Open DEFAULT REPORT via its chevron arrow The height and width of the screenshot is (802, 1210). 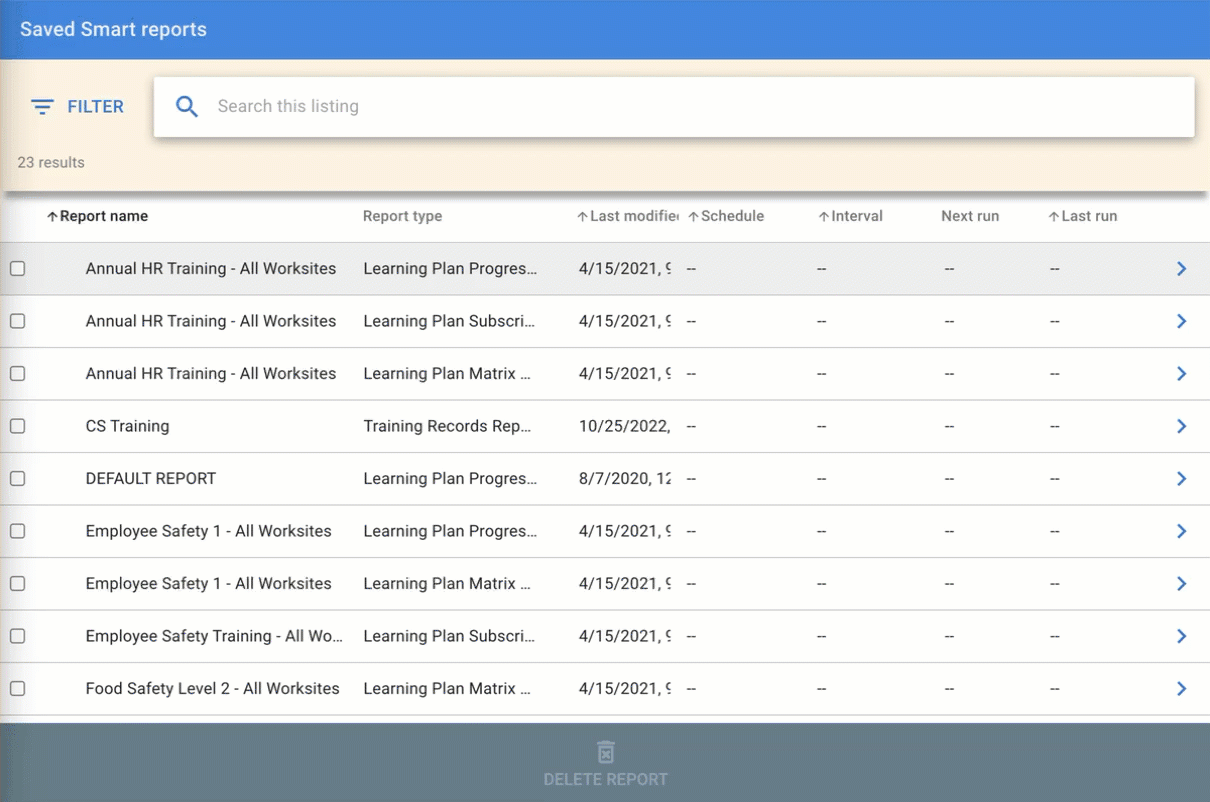tap(1181, 478)
